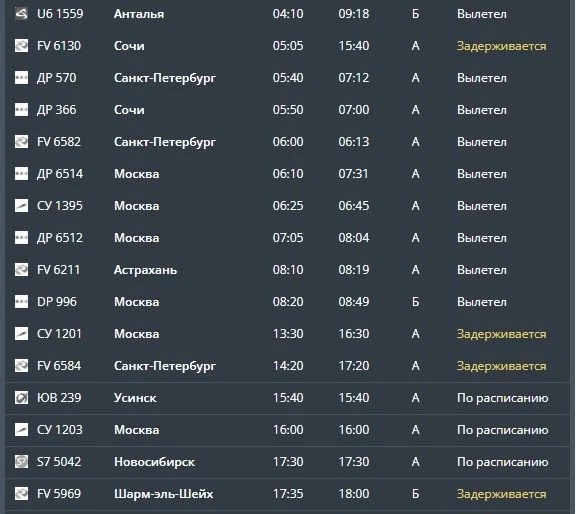
Task: Click the S7 airline icon beside S7 5042
Action: [21, 461]
